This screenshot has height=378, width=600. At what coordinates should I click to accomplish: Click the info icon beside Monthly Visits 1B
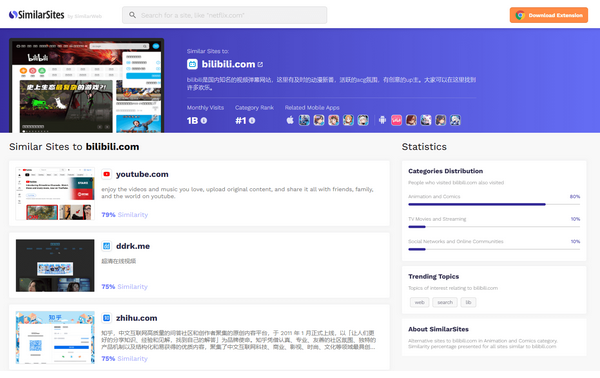pos(204,121)
